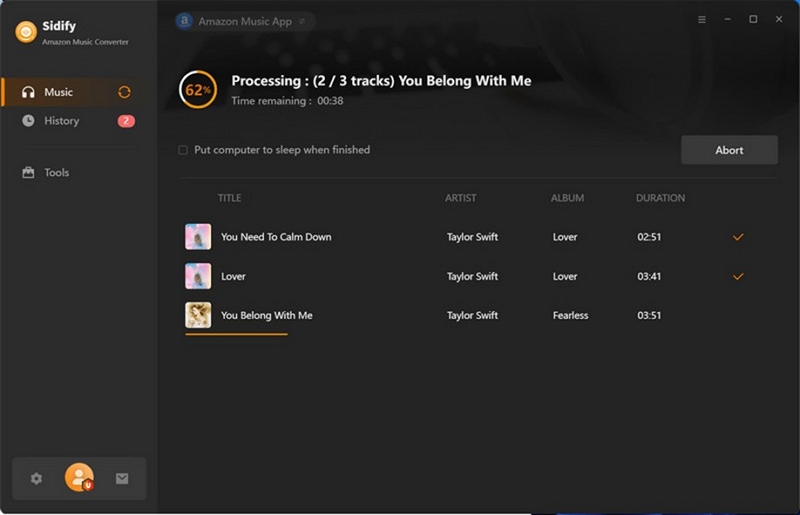
Task: Click the TITLE column header
Action: point(230,198)
